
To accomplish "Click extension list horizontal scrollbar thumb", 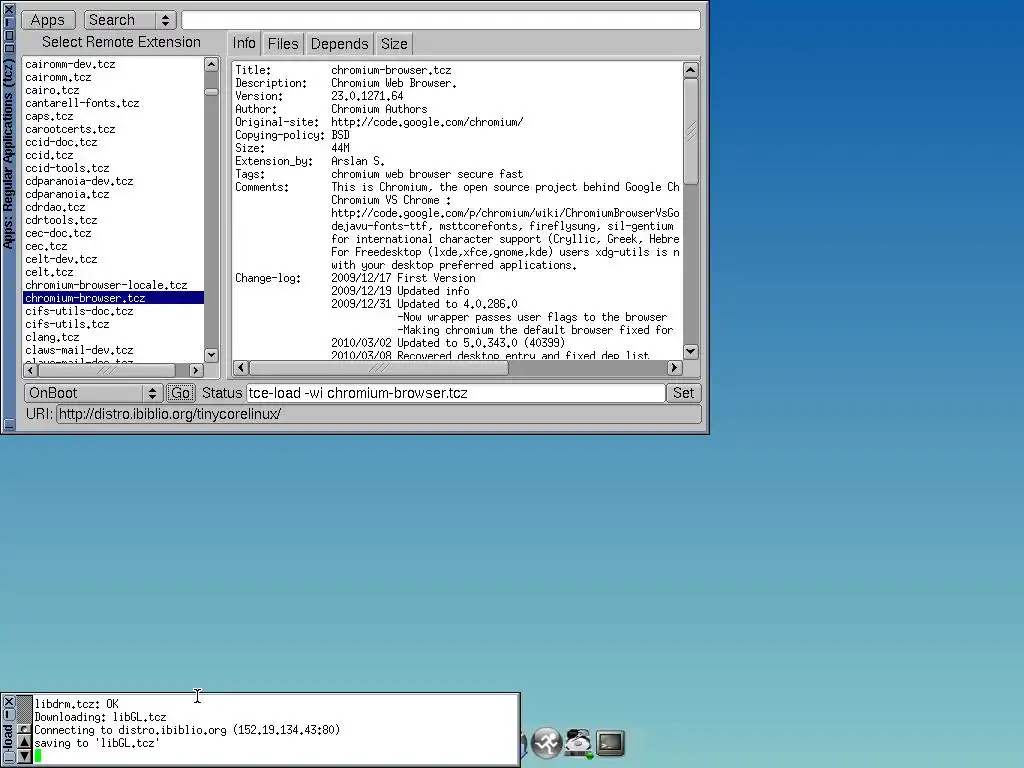I will (x=106, y=370).
